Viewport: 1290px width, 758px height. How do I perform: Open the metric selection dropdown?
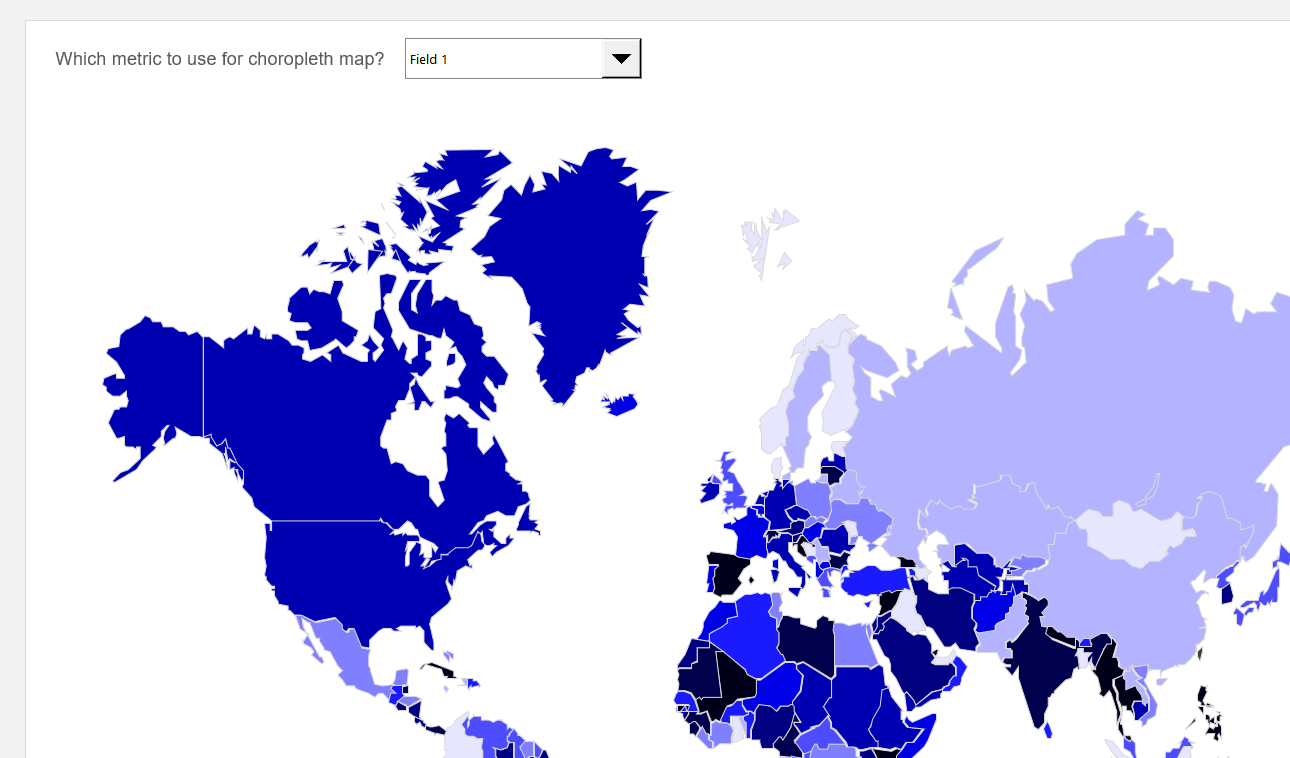521,58
